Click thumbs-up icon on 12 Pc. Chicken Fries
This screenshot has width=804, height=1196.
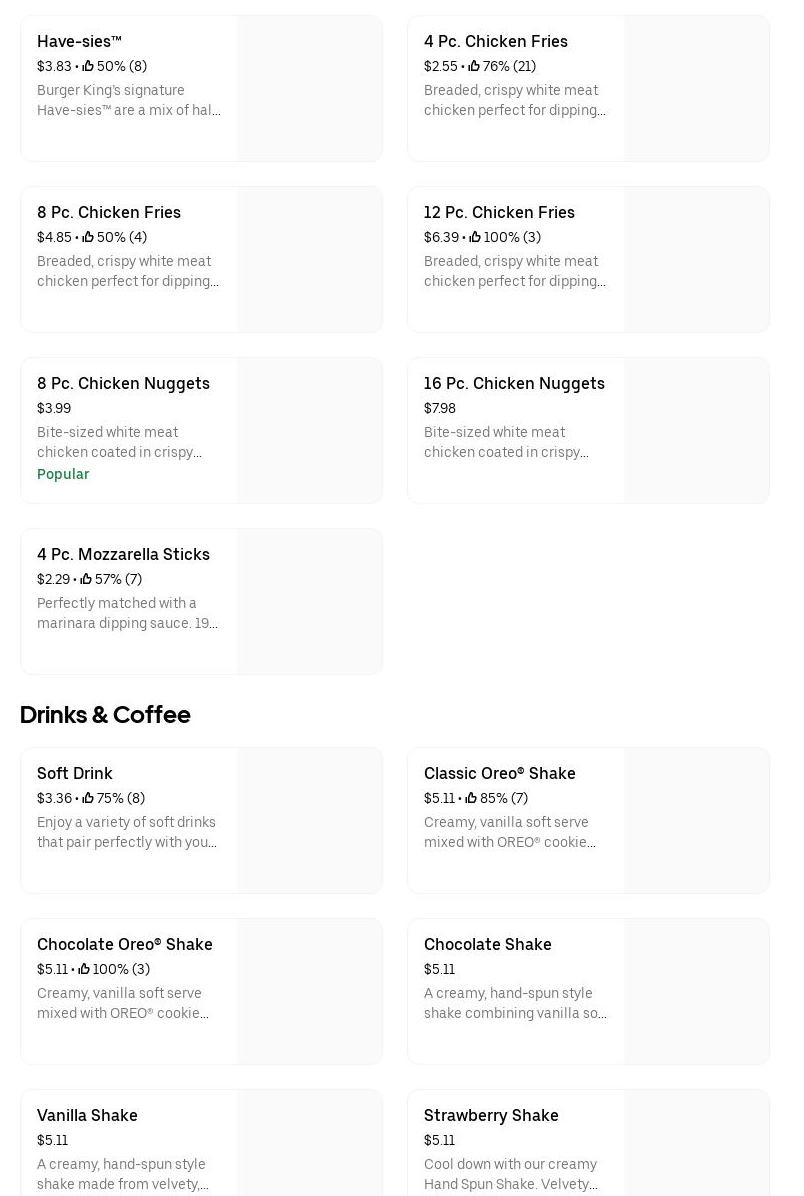[x=475, y=237]
